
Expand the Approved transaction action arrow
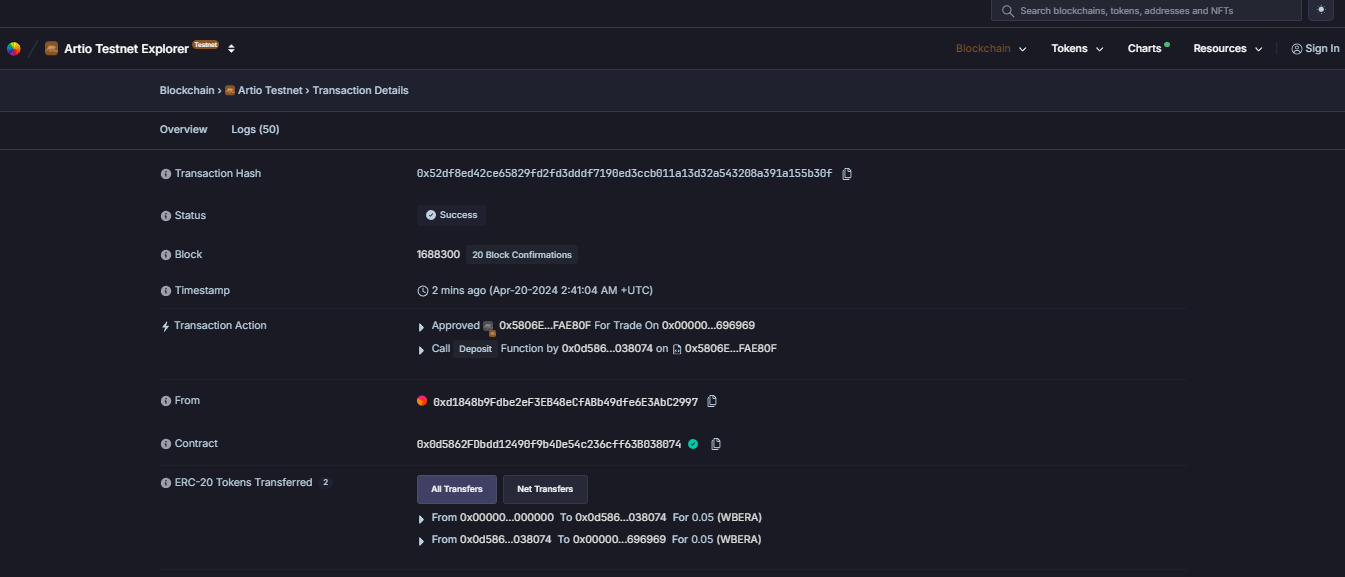421,327
